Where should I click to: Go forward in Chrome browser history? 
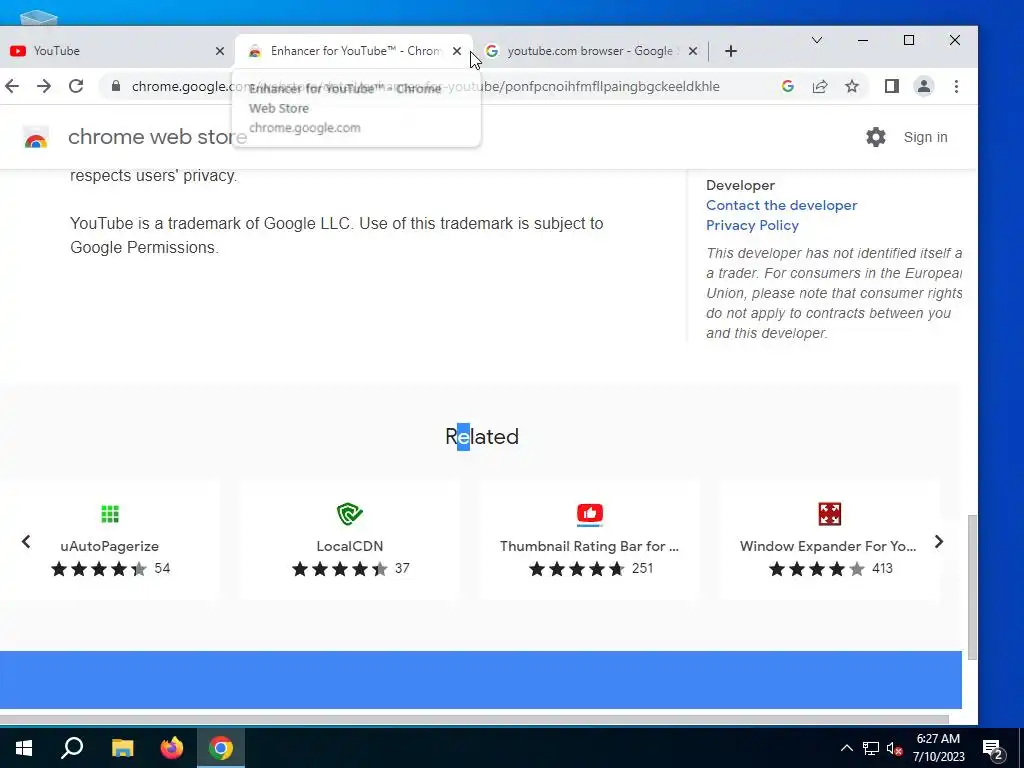click(x=44, y=86)
